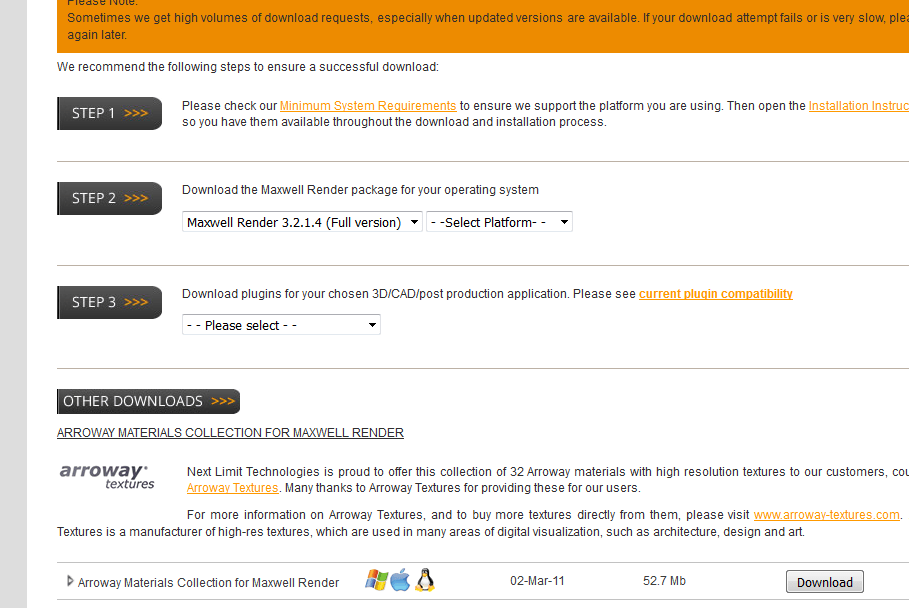Open the current plugin compatibility link

715,293
